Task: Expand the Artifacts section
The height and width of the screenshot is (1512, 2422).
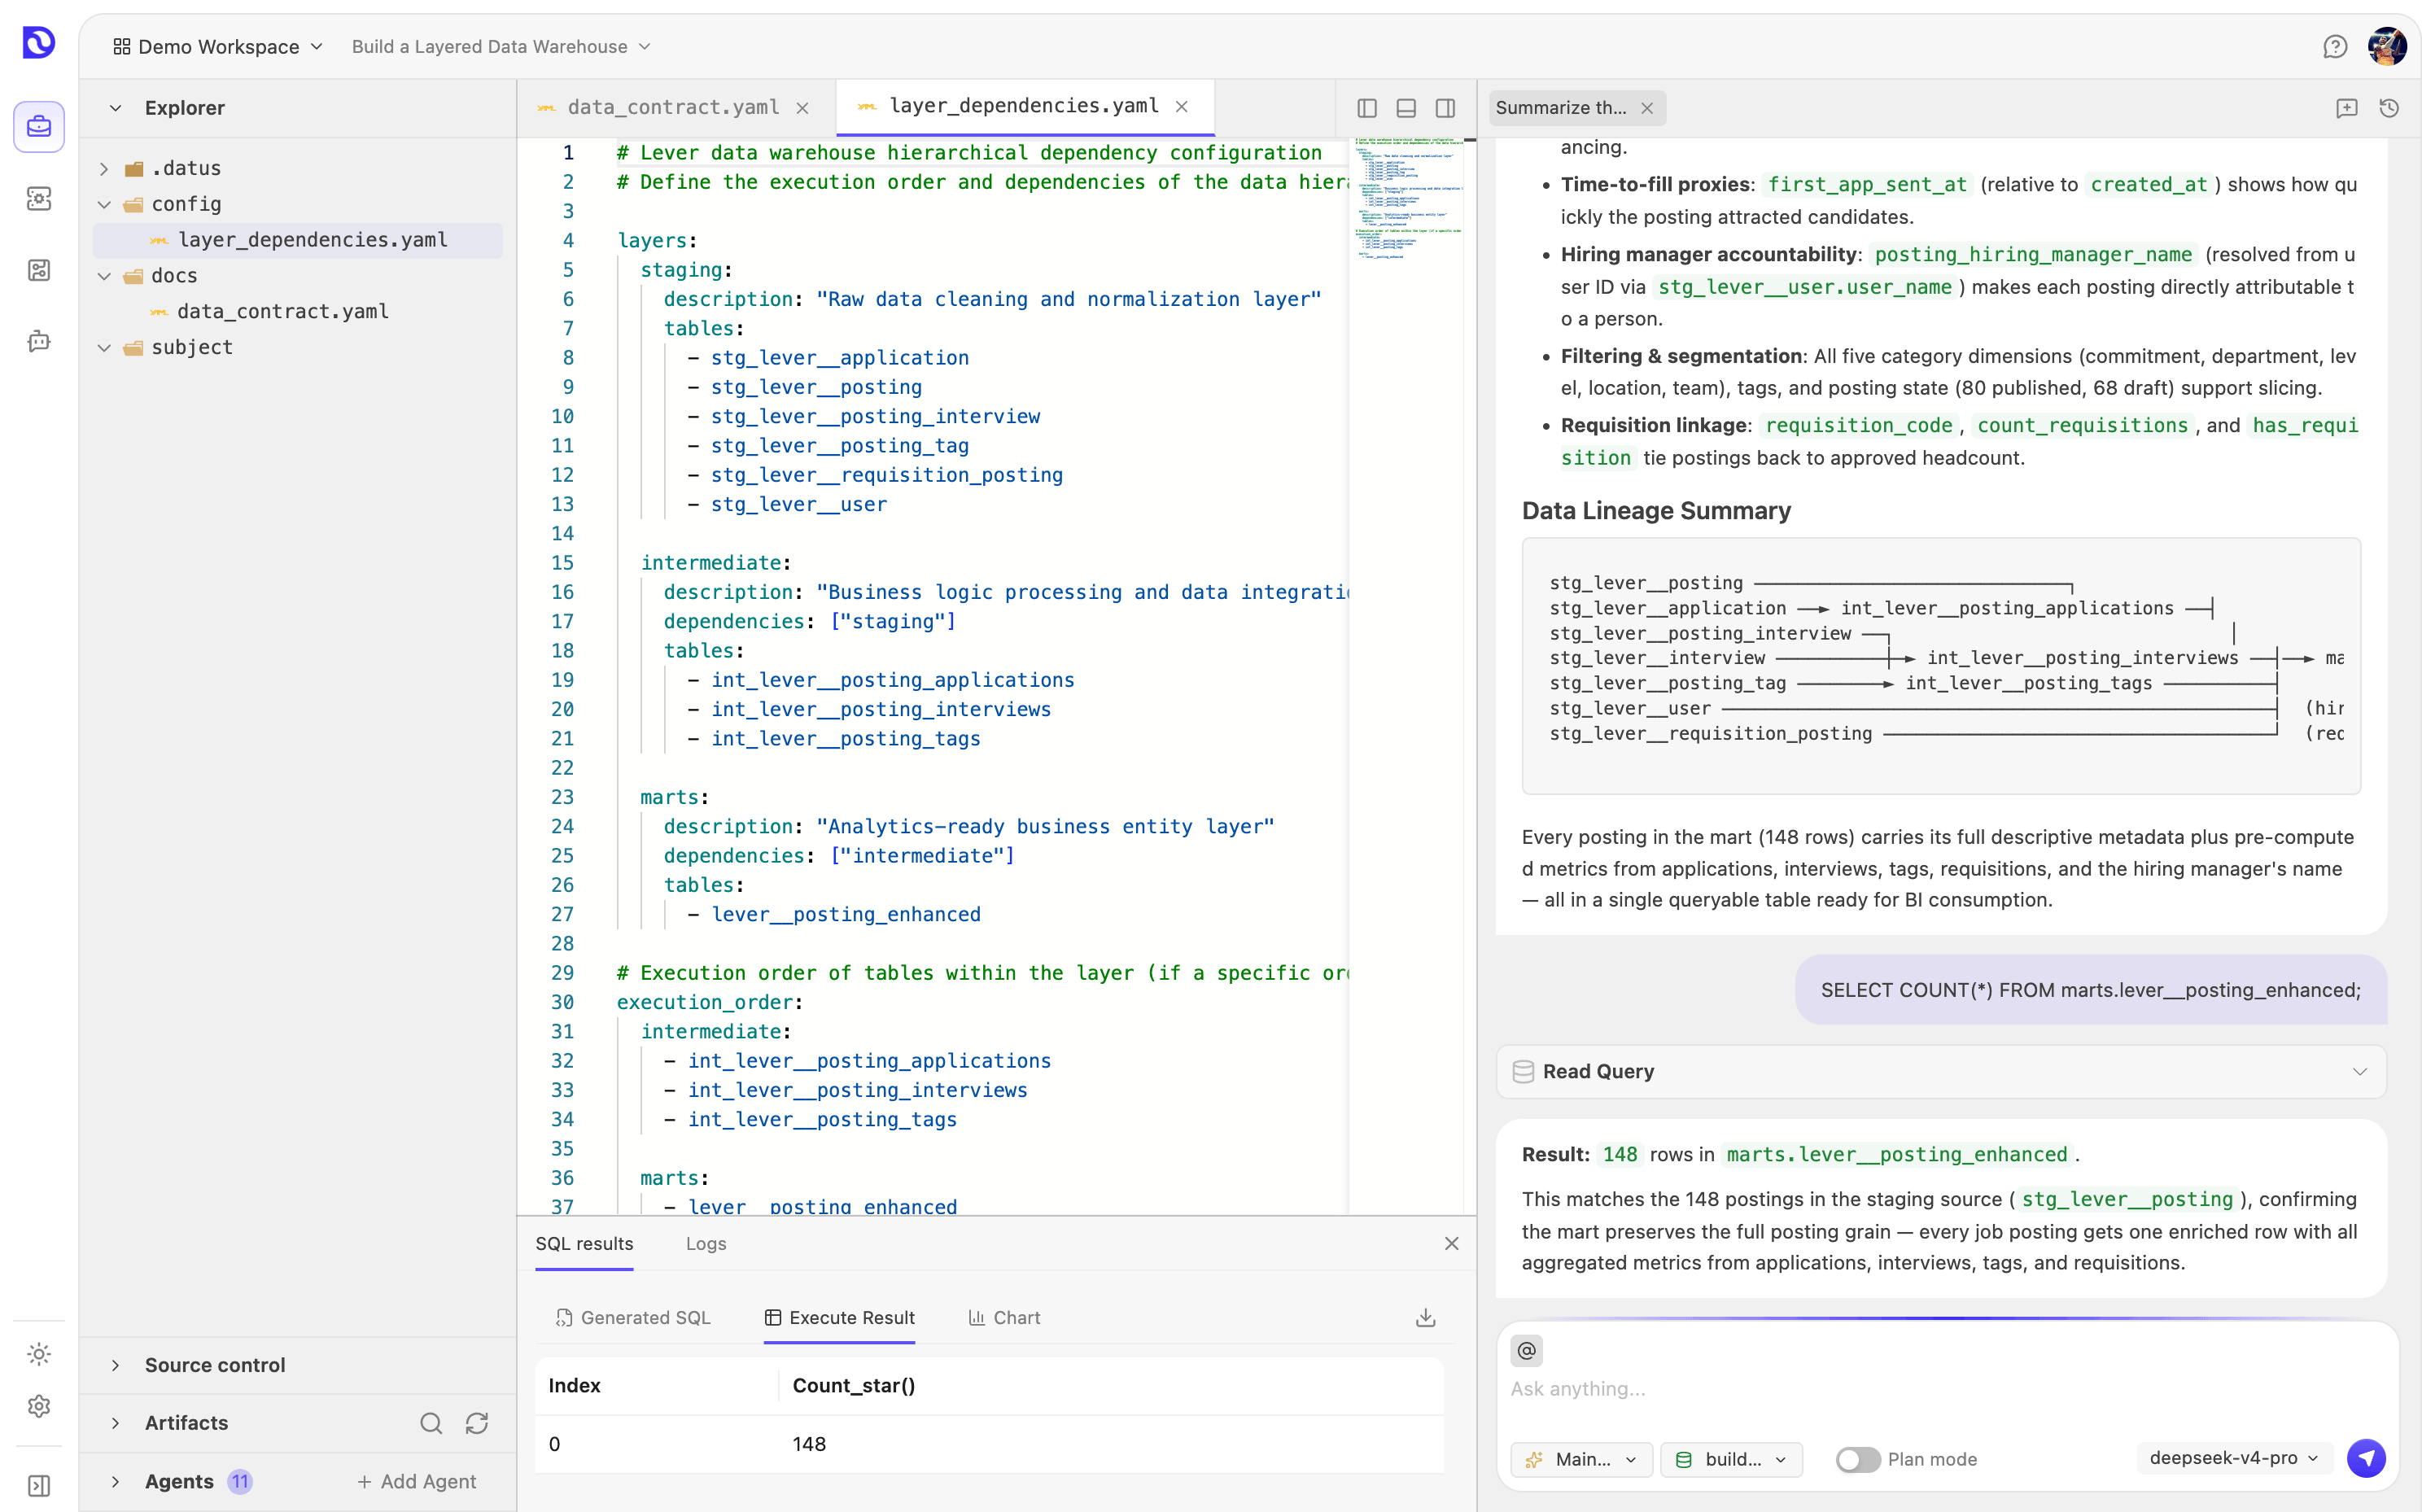Action: [x=116, y=1423]
